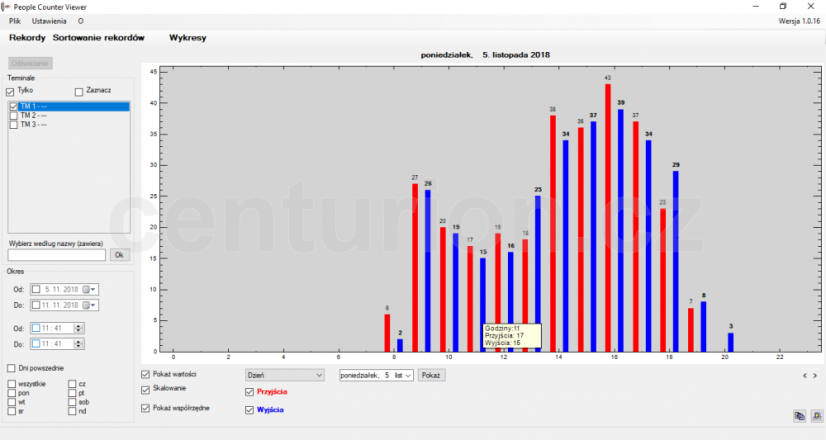
Task: Check the wt weekday checkbox
Action: pyautogui.click(x=12, y=402)
